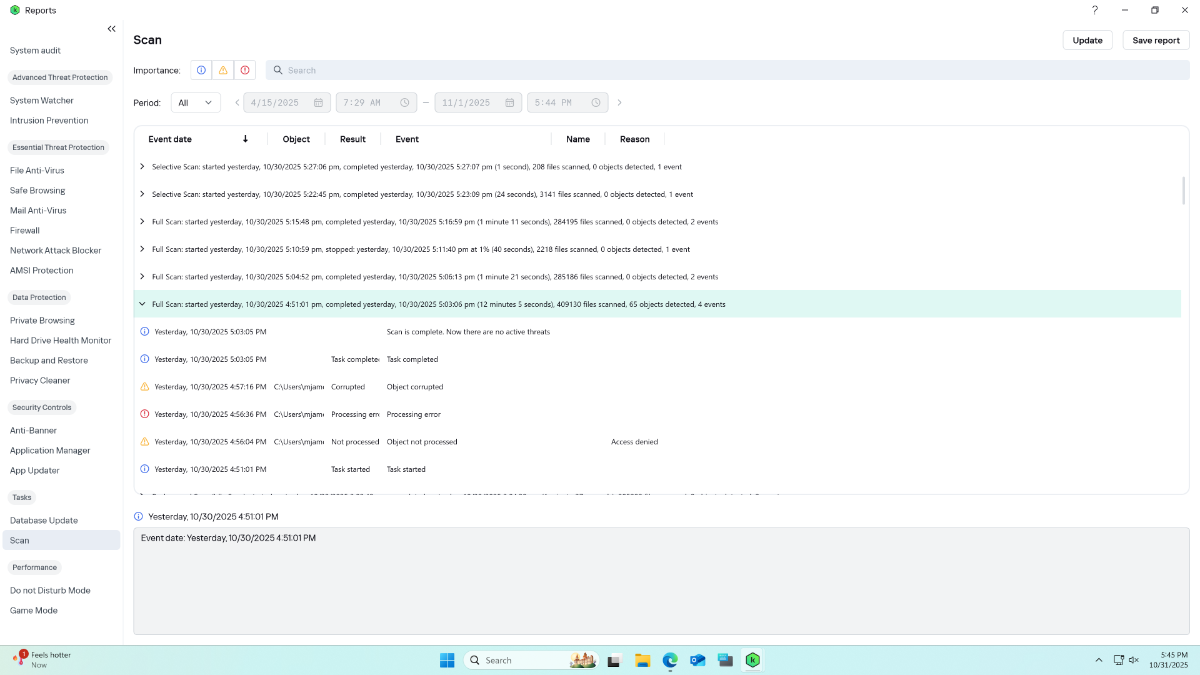Open help via question mark icon
This screenshot has width=1200, height=675.
click(x=1095, y=10)
